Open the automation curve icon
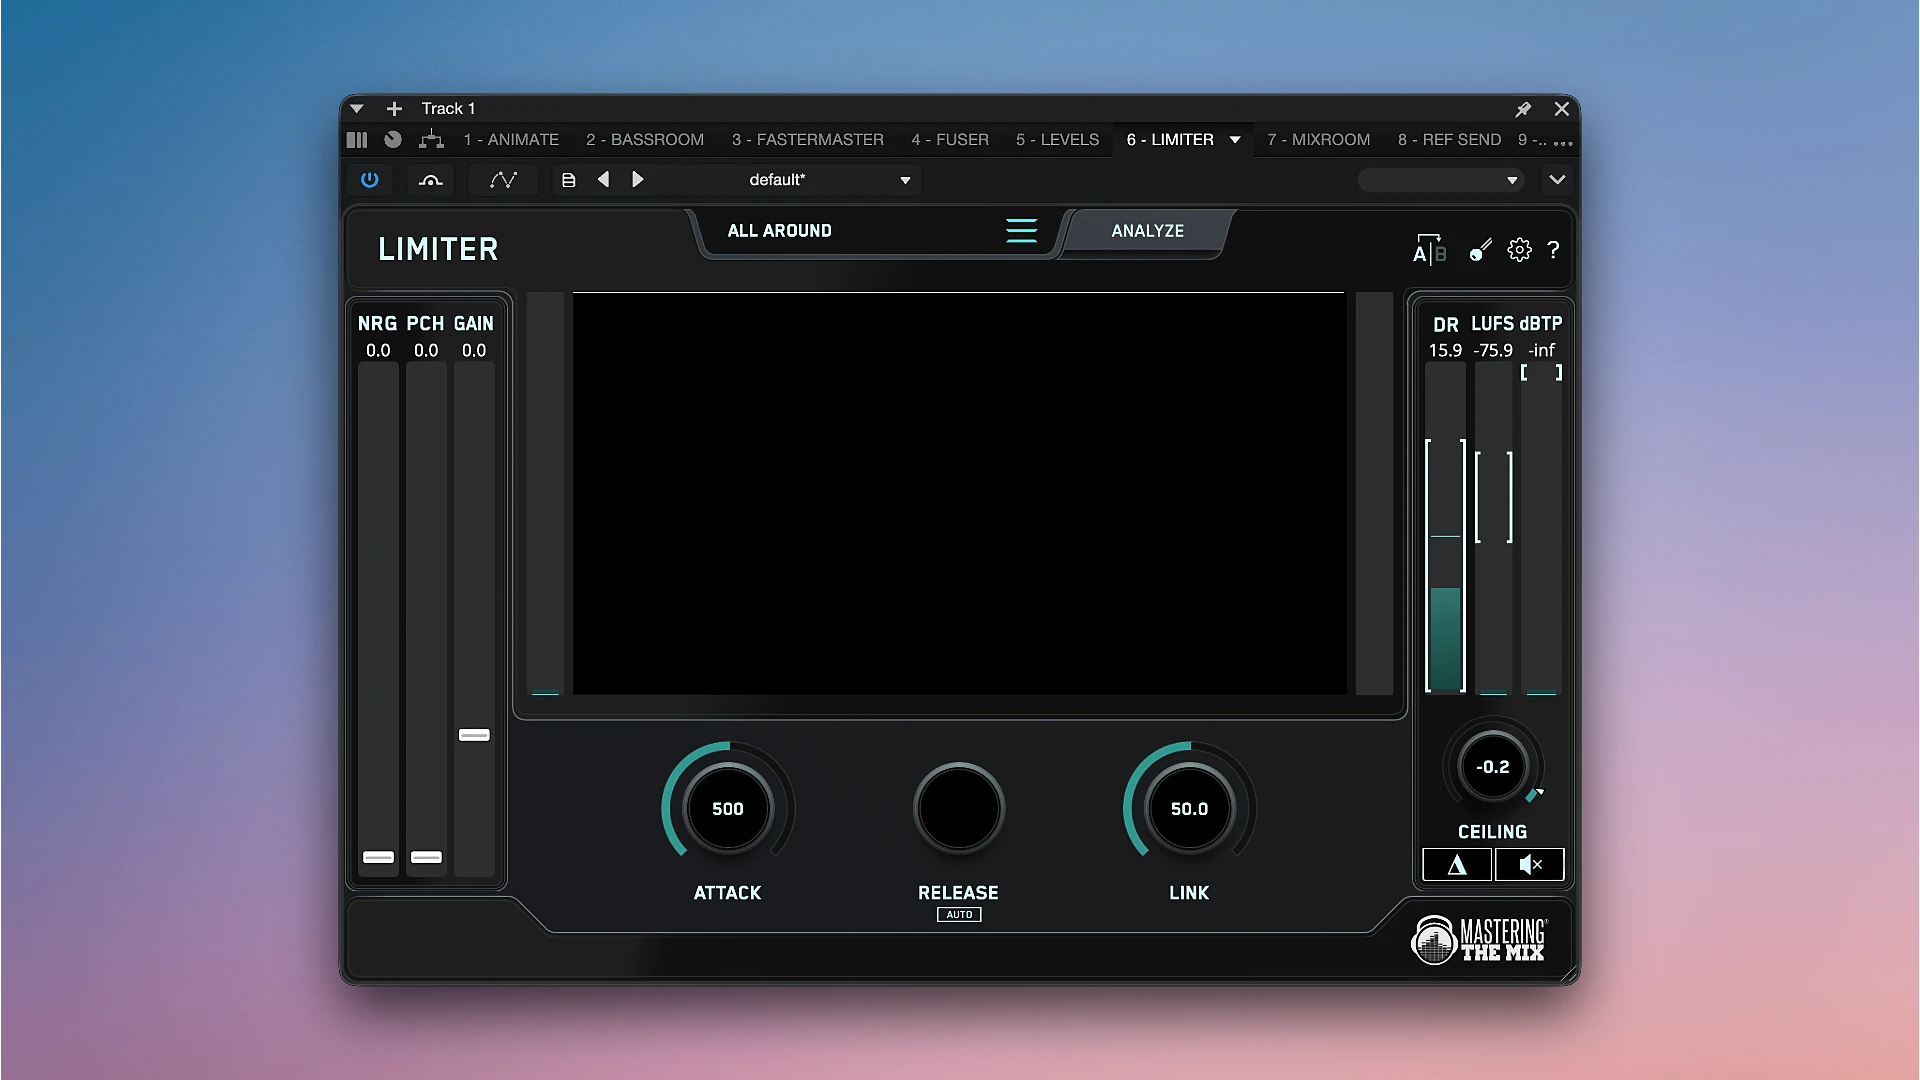 [x=503, y=180]
